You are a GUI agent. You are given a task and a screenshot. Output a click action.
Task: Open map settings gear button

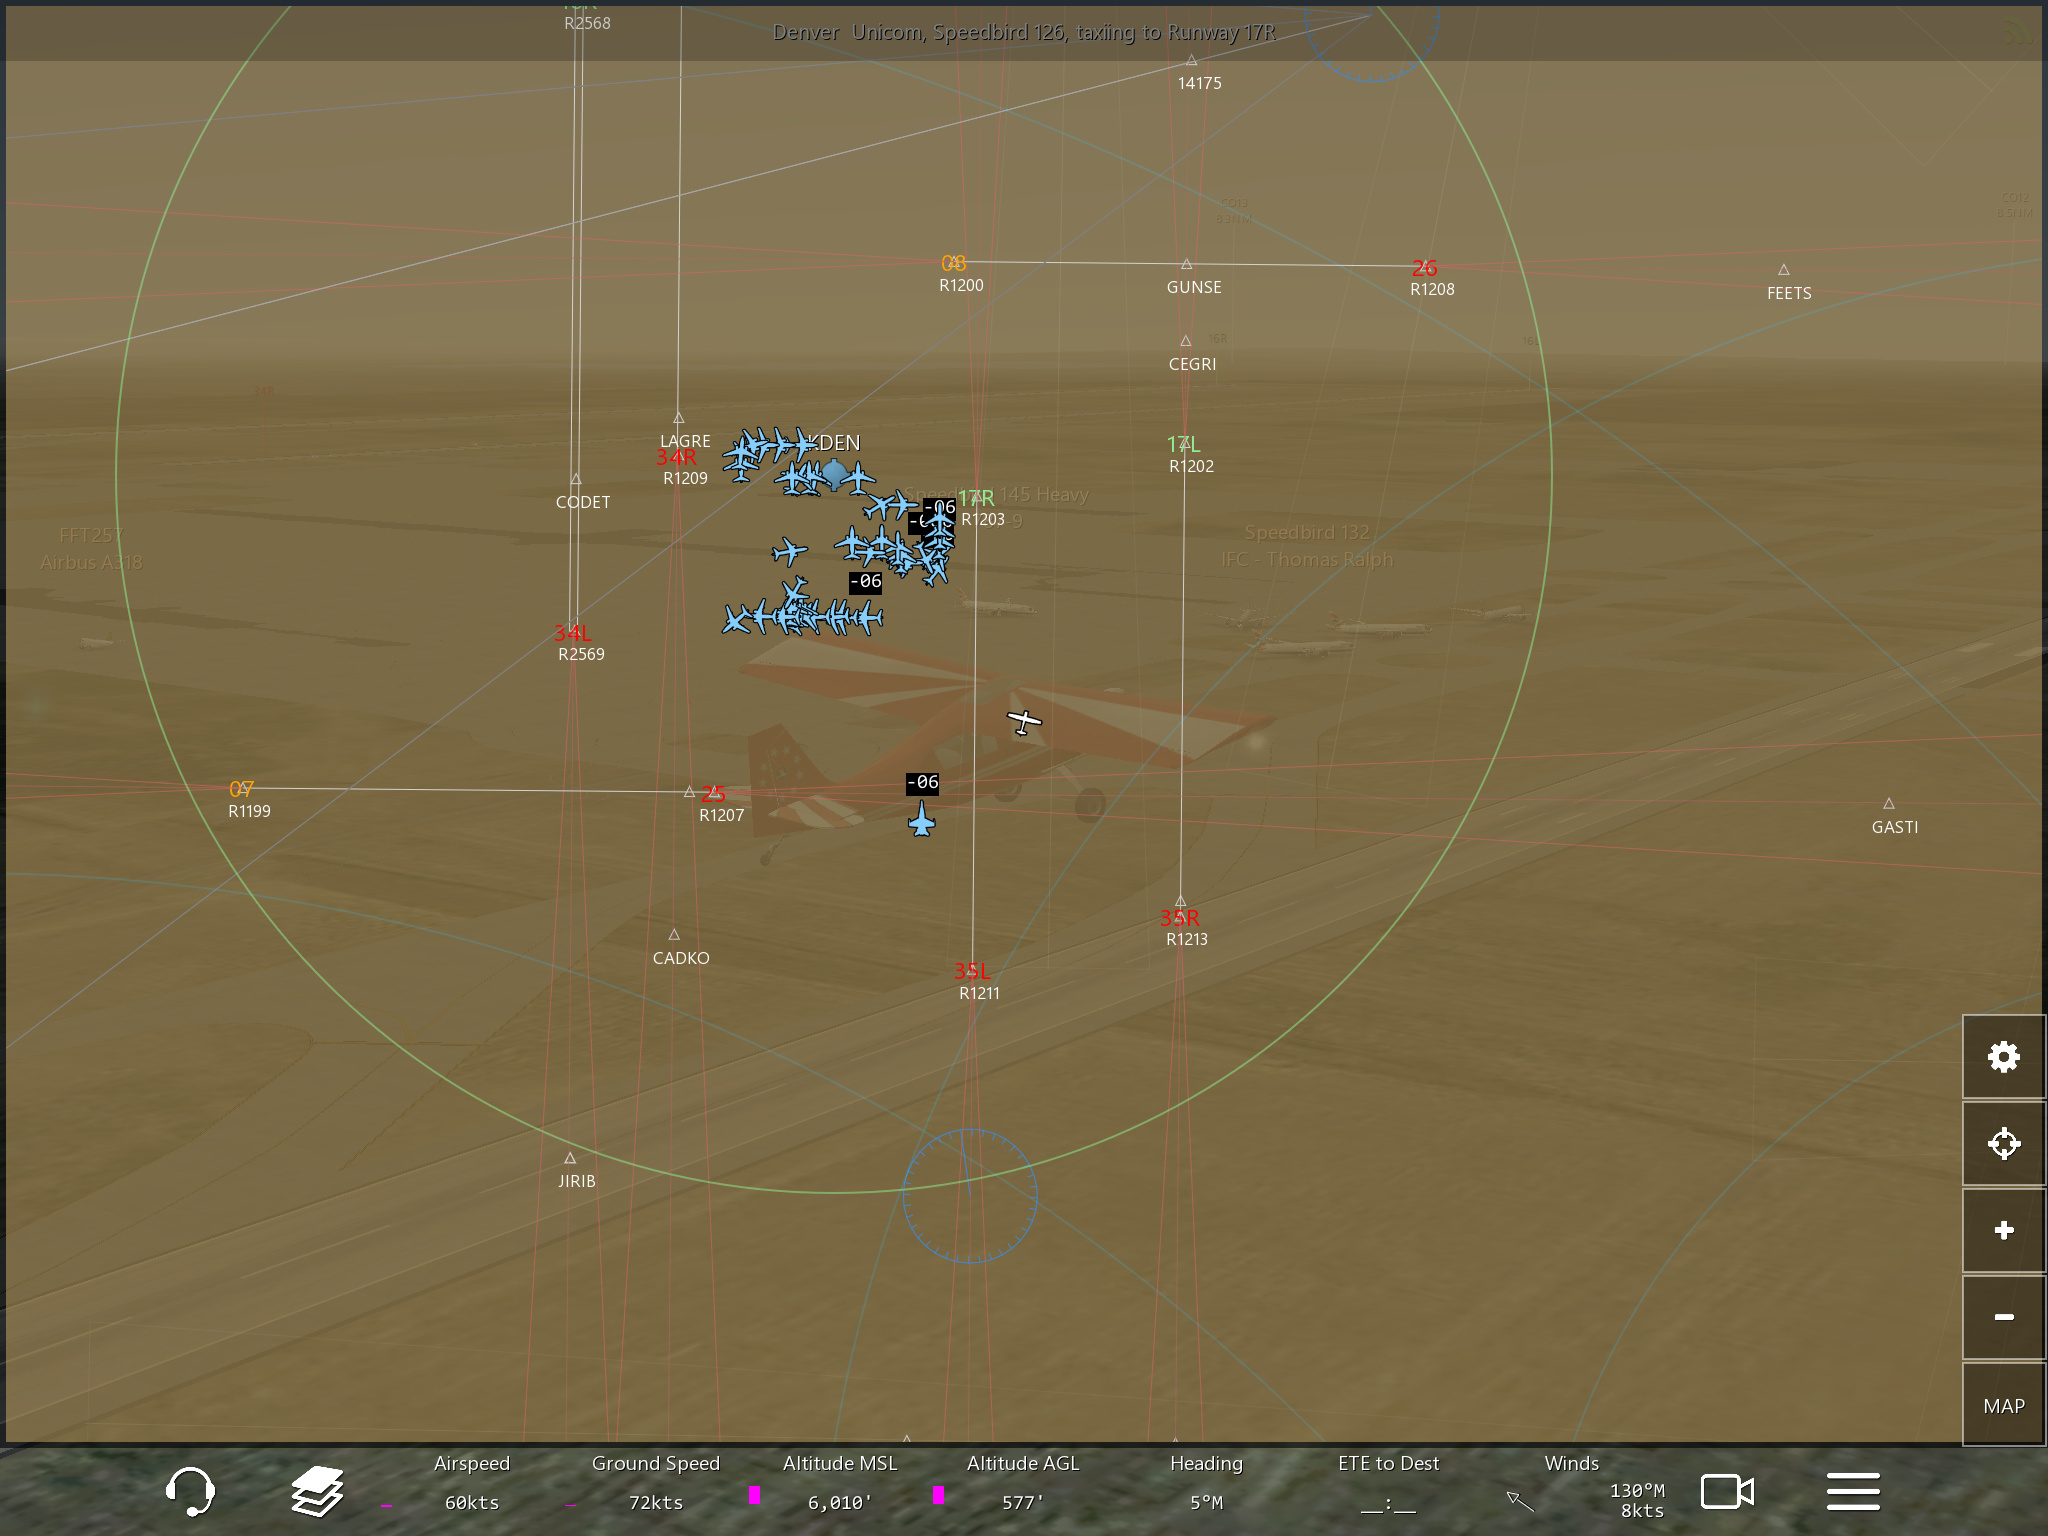coord(2003,1057)
